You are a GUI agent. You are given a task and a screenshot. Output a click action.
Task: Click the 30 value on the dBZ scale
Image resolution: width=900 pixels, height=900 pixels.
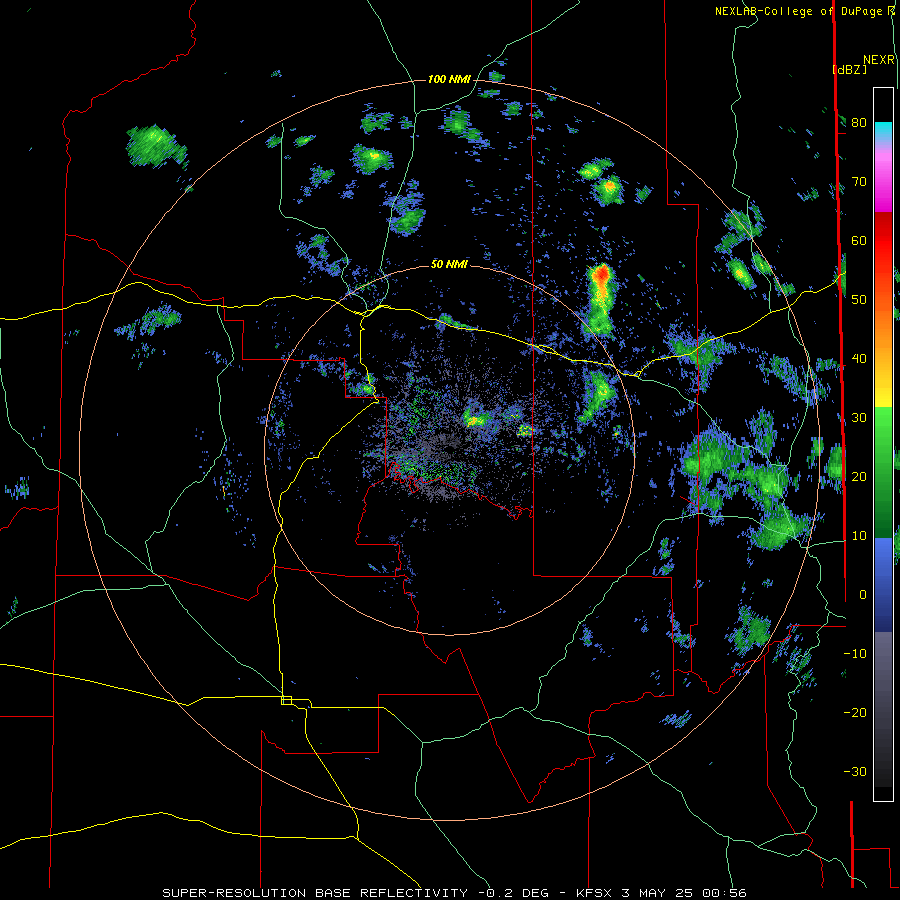[859, 417]
